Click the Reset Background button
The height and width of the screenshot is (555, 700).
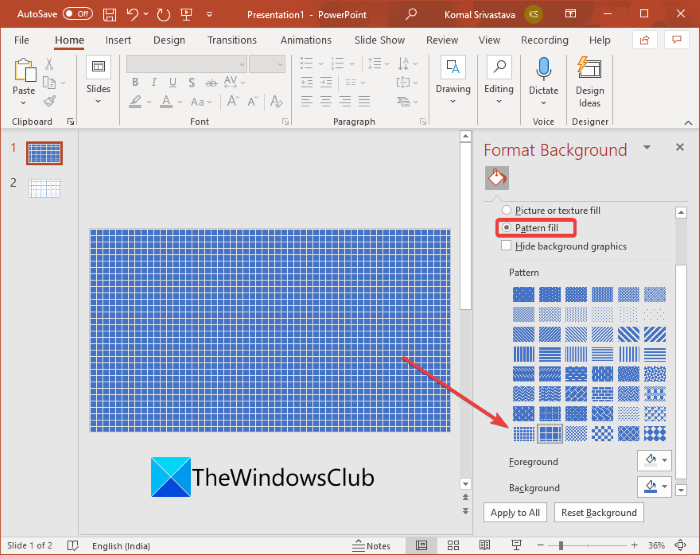pyautogui.click(x=599, y=513)
